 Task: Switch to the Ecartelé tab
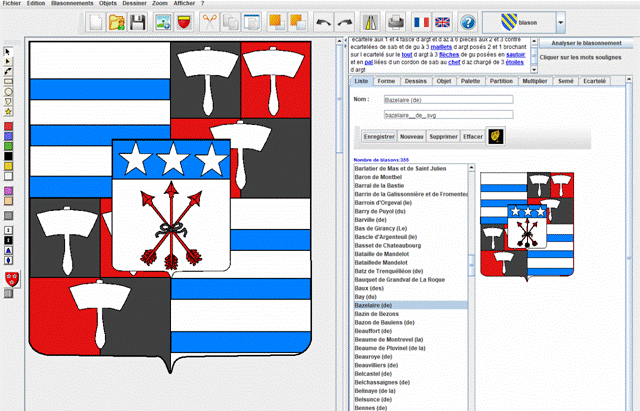pos(594,80)
